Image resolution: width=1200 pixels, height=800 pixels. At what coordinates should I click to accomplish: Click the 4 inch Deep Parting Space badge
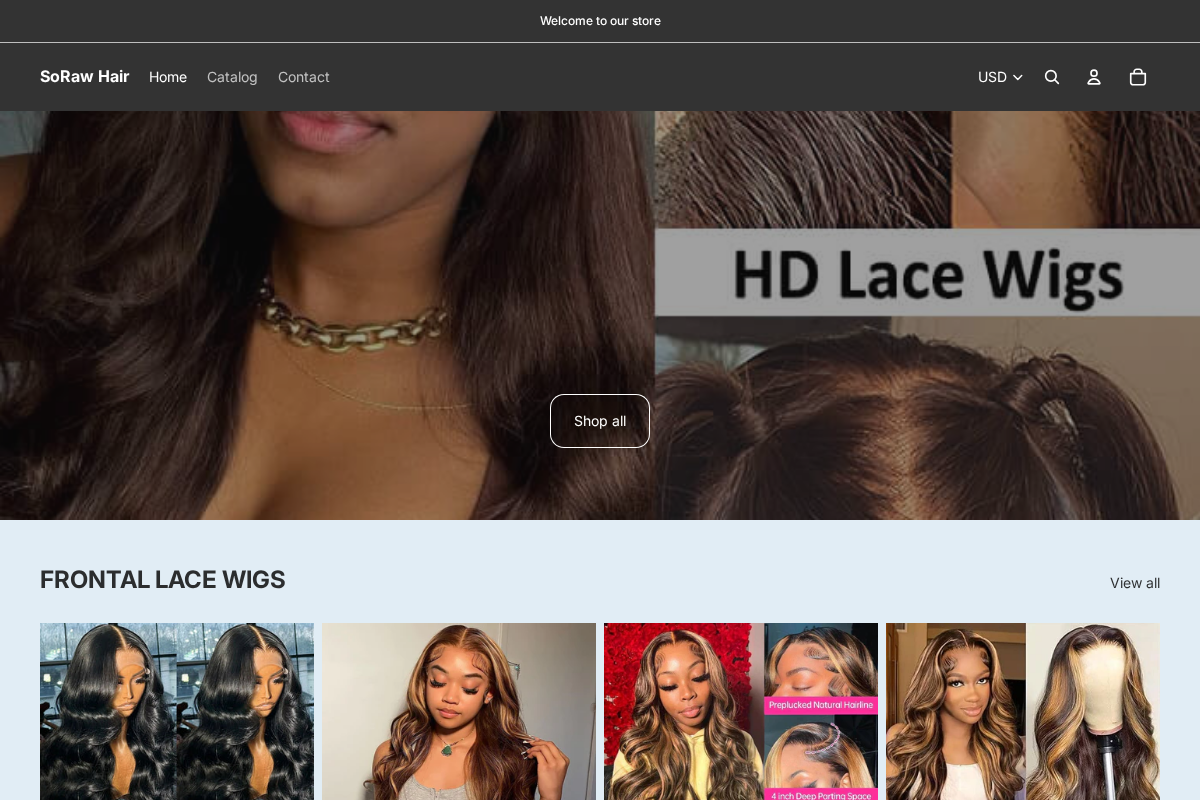coord(820,793)
